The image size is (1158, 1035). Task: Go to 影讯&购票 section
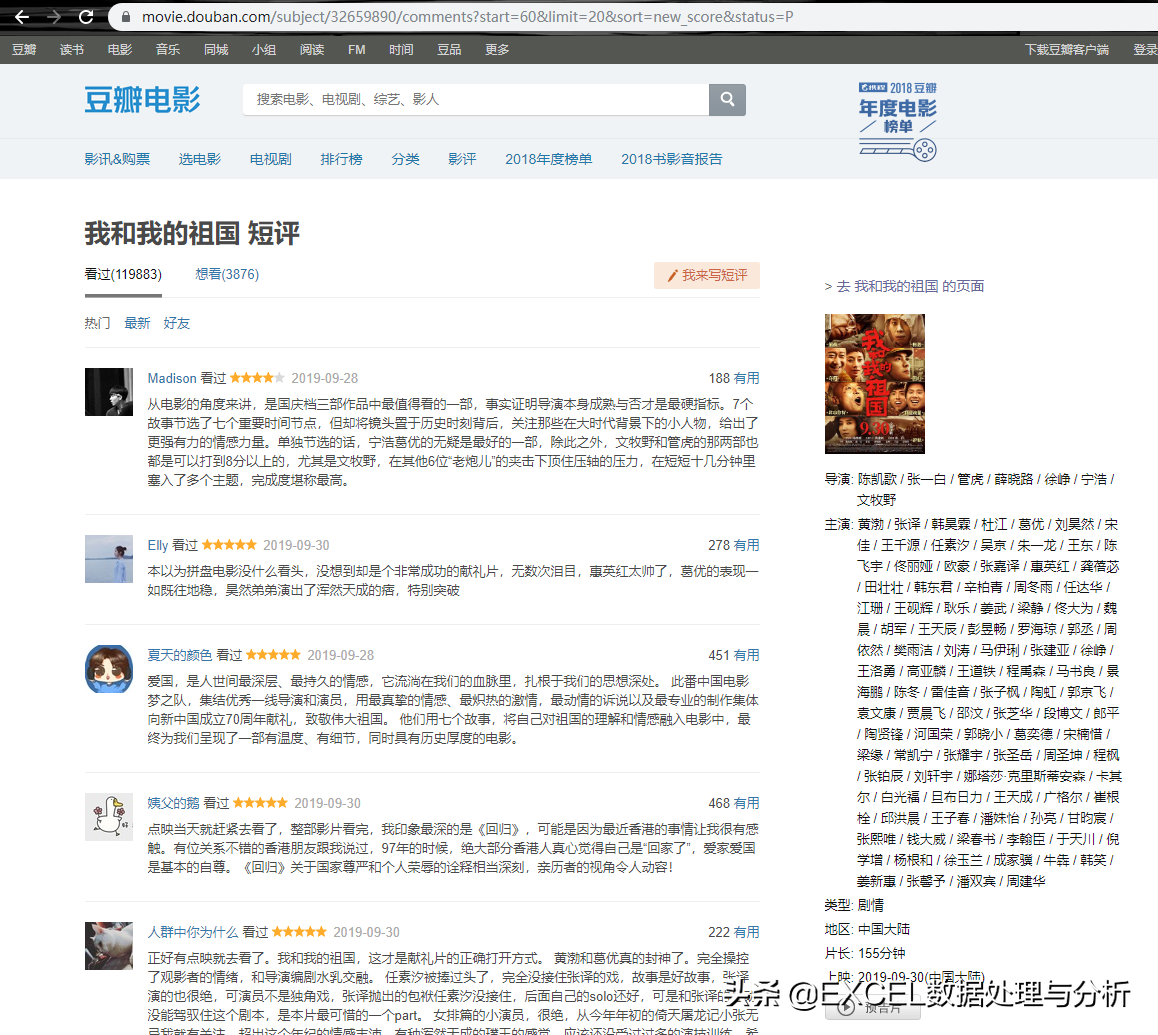click(117, 159)
